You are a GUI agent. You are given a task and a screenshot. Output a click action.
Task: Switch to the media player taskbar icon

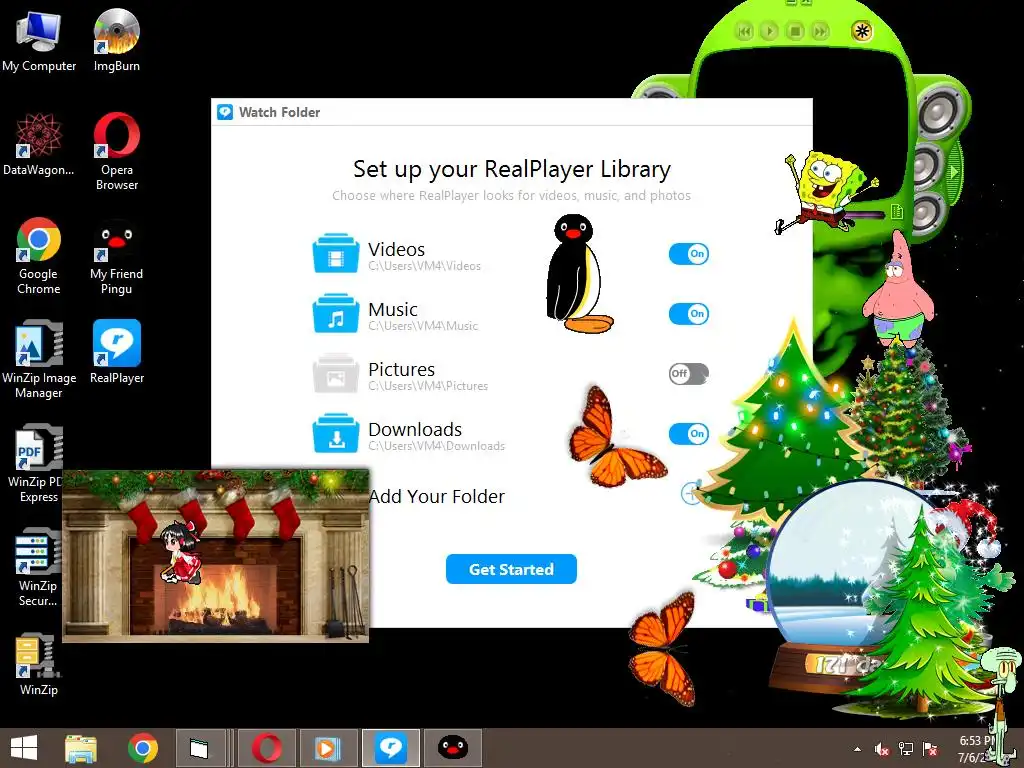(x=328, y=748)
